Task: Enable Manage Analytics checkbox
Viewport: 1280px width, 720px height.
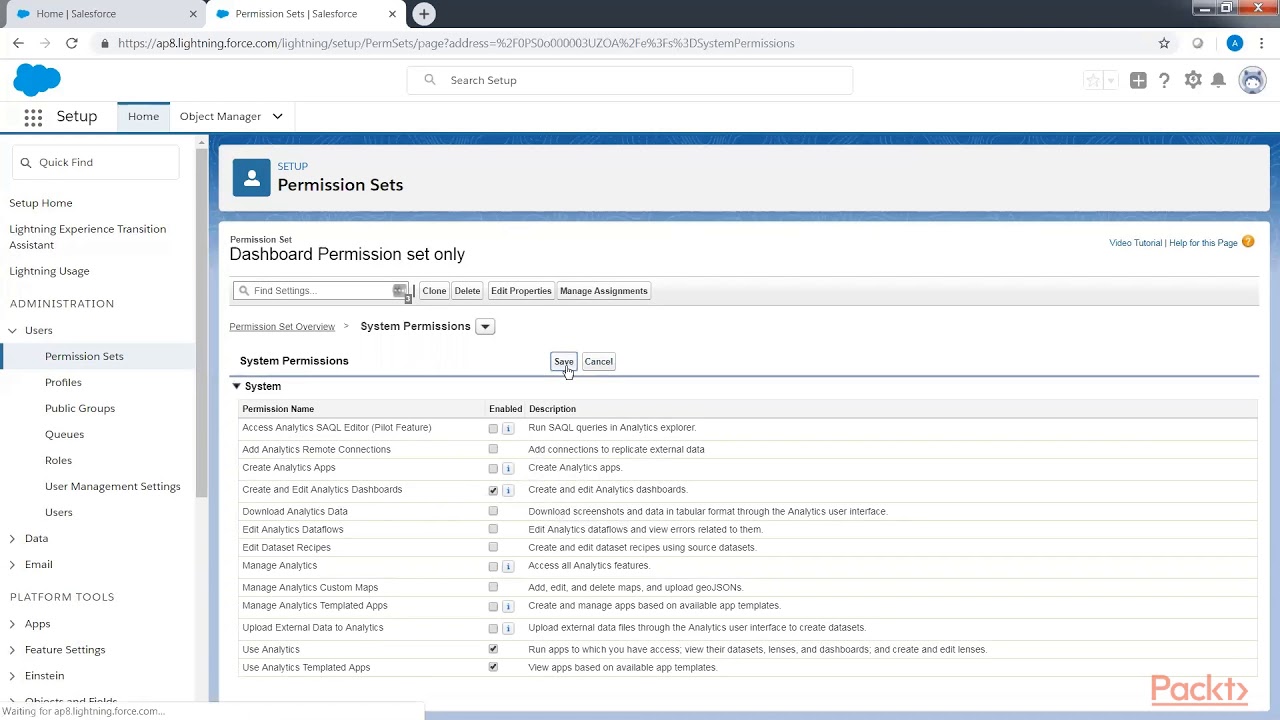Action: click(x=493, y=566)
